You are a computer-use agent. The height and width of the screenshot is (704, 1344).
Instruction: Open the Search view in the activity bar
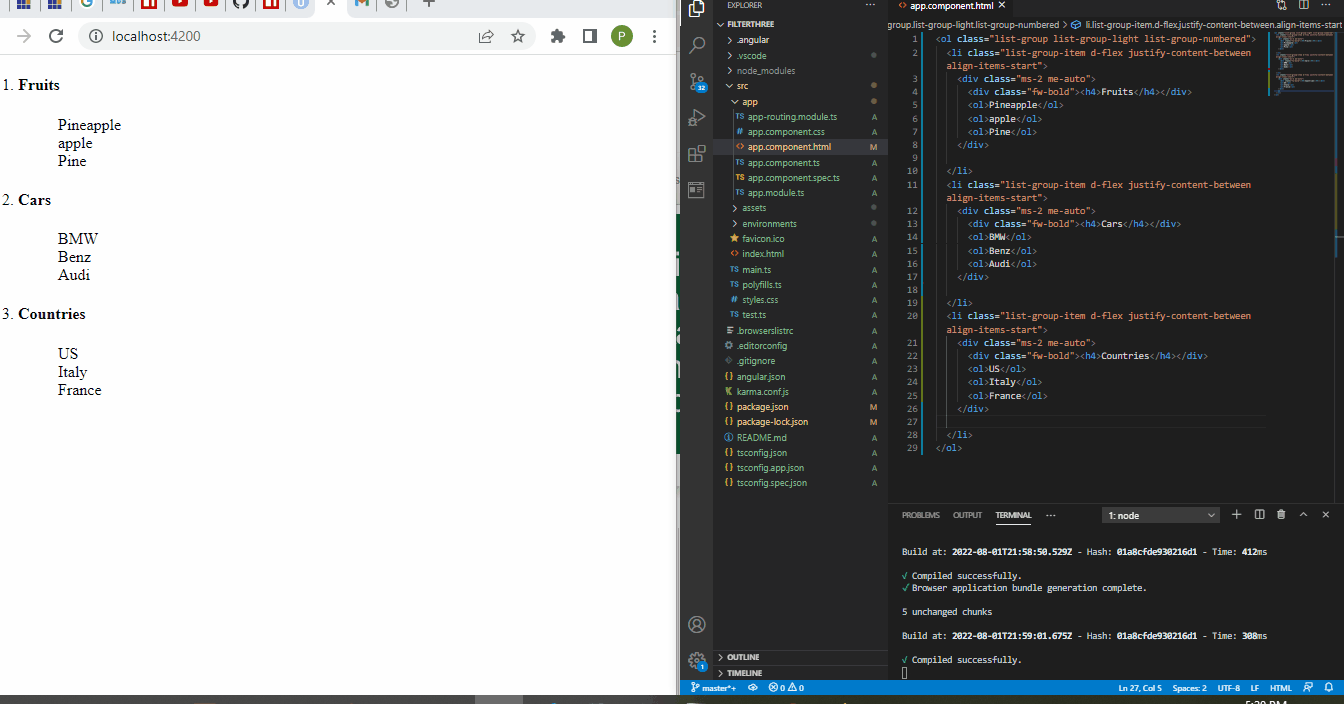click(x=697, y=46)
